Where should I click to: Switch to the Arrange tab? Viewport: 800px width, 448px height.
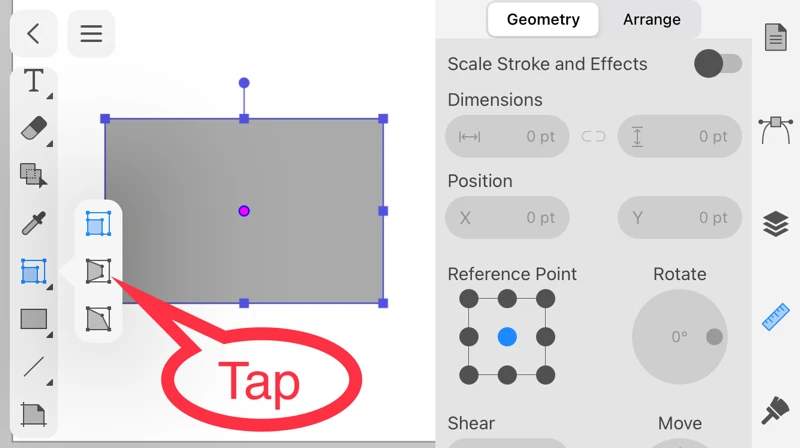coord(651,19)
